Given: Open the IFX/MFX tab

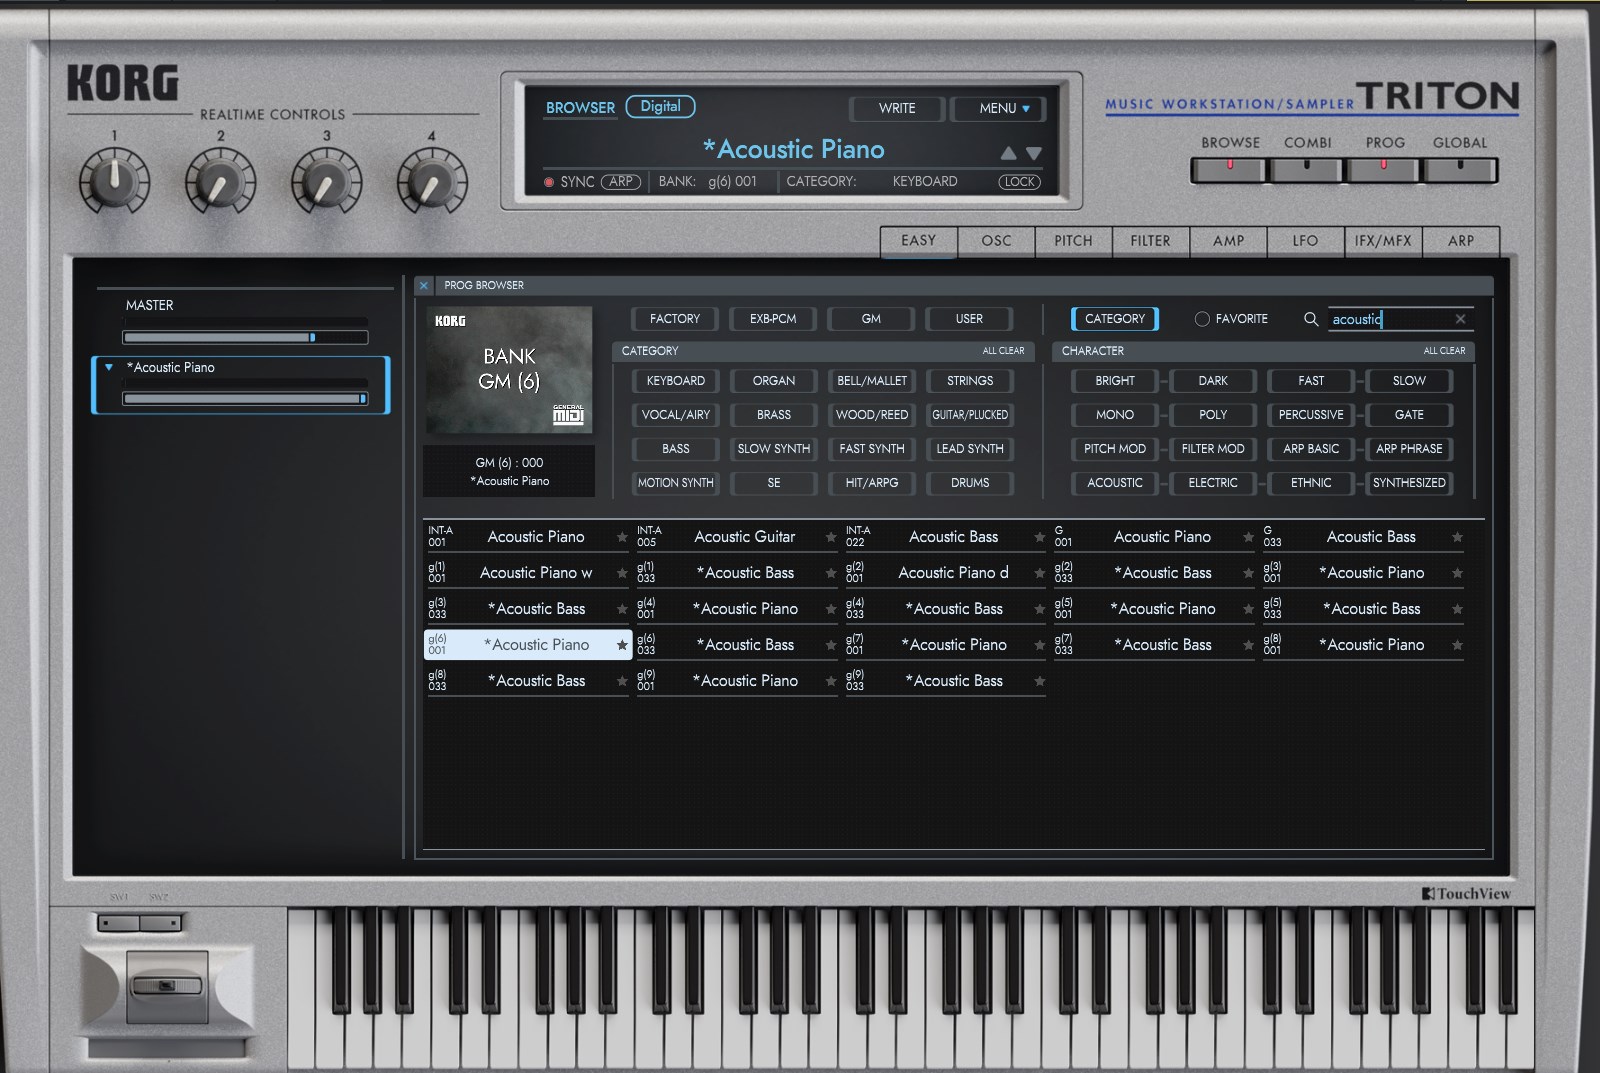Looking at the screenshot, I should coord(1382,241).
